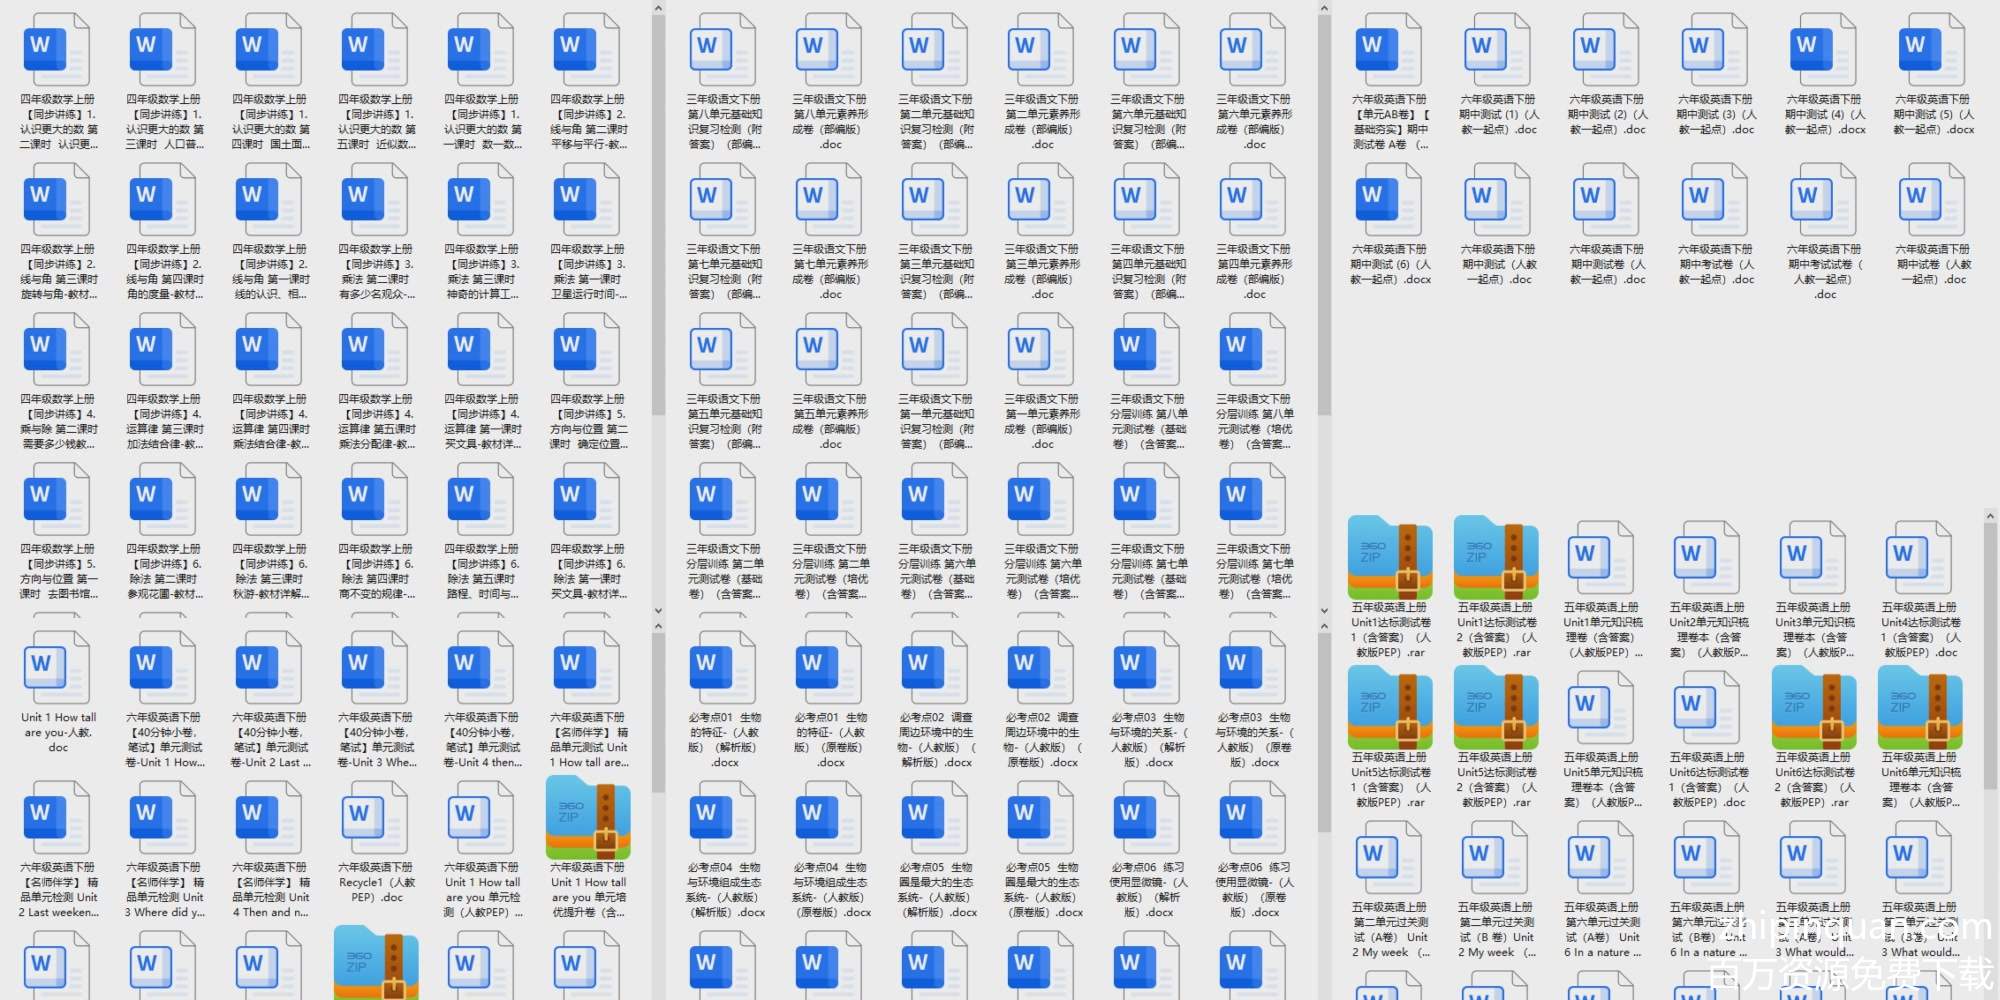Click Word icon for 必考点04 生物与环境组成生态系统 解析版

(724, 818)
